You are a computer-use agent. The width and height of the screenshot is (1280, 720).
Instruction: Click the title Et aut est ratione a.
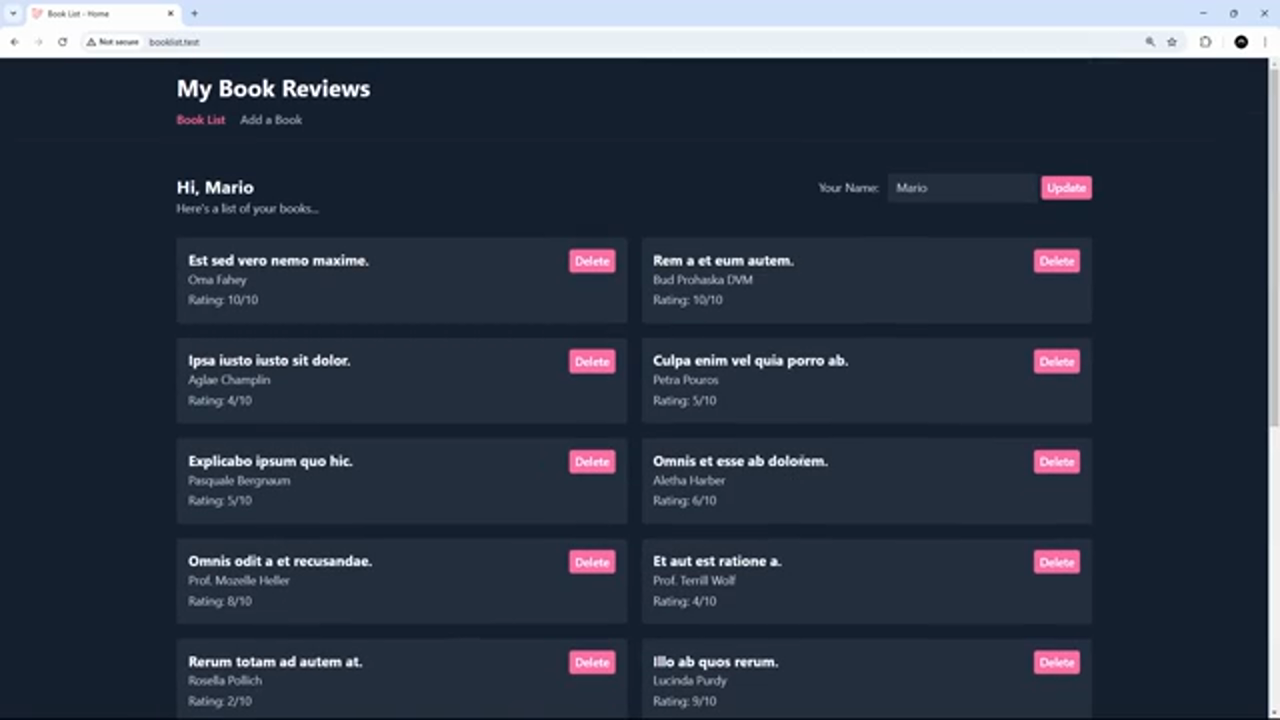coord(717,561)
